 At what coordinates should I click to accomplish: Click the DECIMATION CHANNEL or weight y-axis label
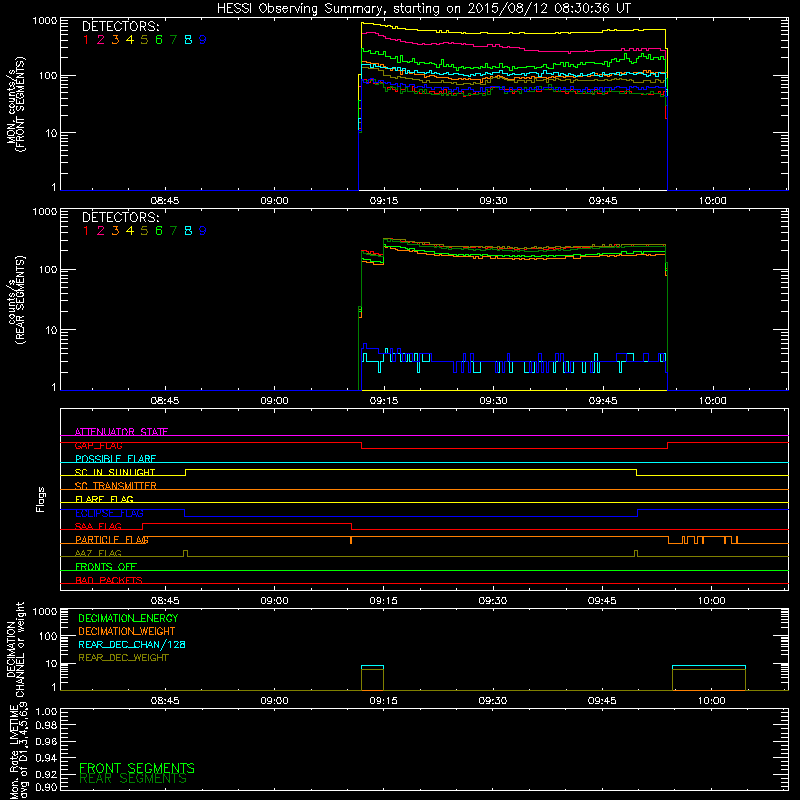click(x=15, y=650)
